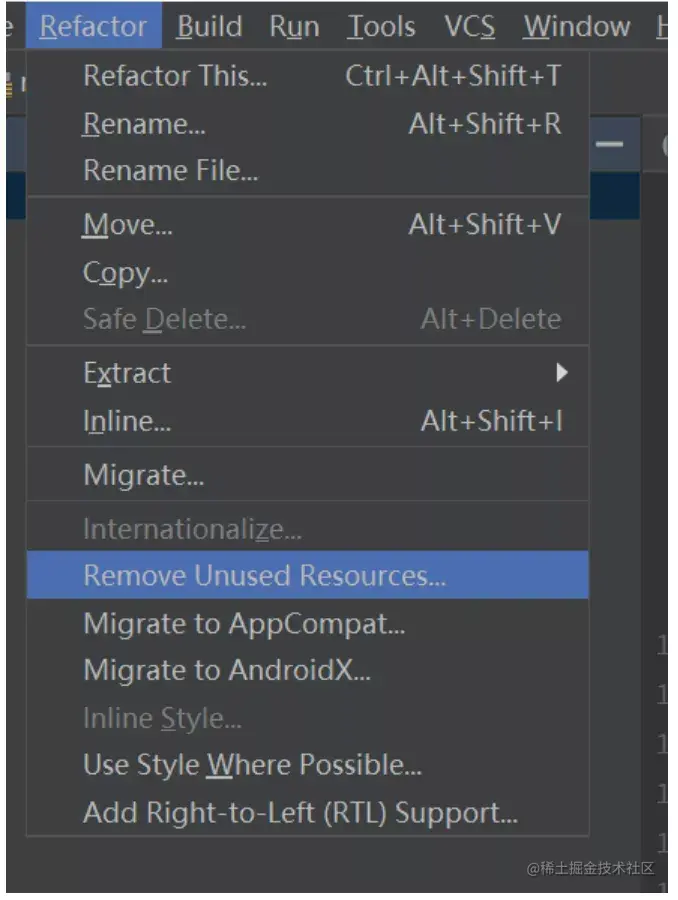The width and height of the screenshot is (678, 900).
Task: Open the Window menu
Action: [x=576, y=26]
